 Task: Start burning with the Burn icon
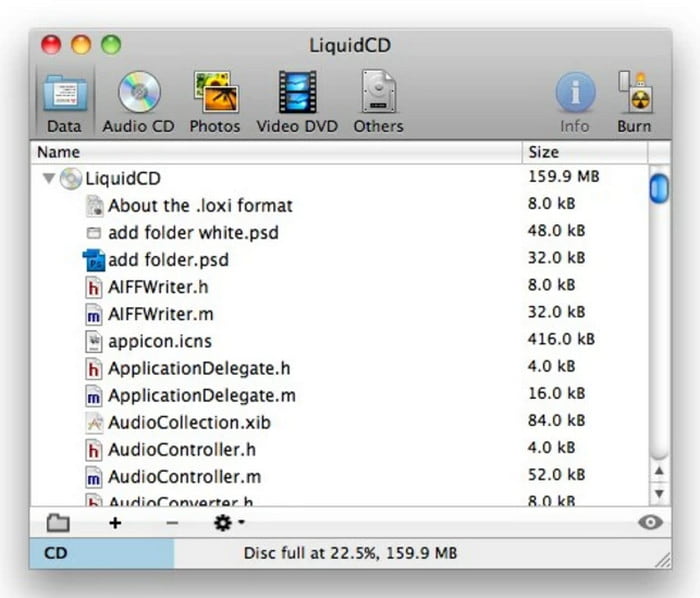pyautogui.click(x=634, y=102)
